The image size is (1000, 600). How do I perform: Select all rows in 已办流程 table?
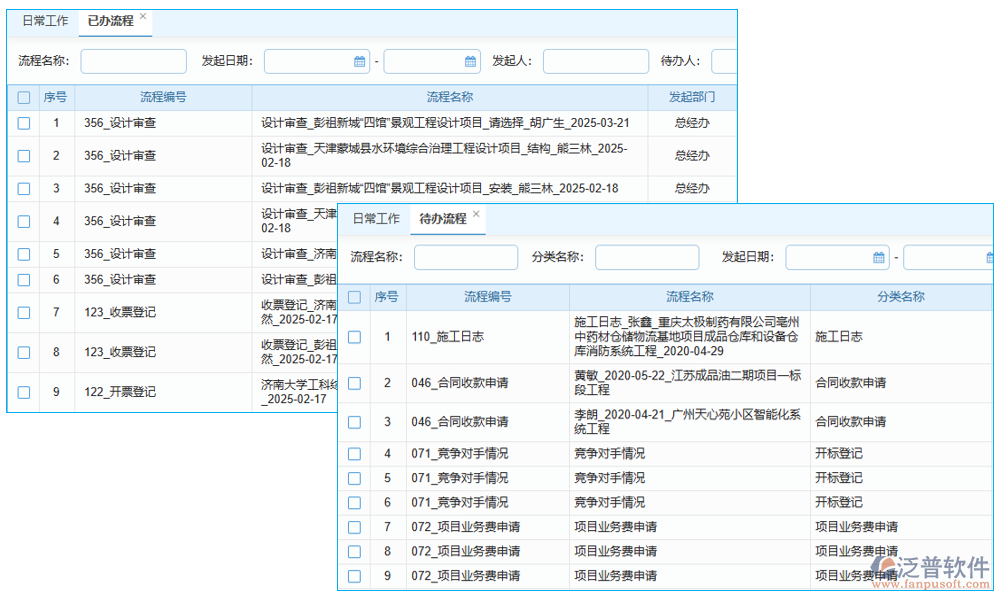coord(24,98)
